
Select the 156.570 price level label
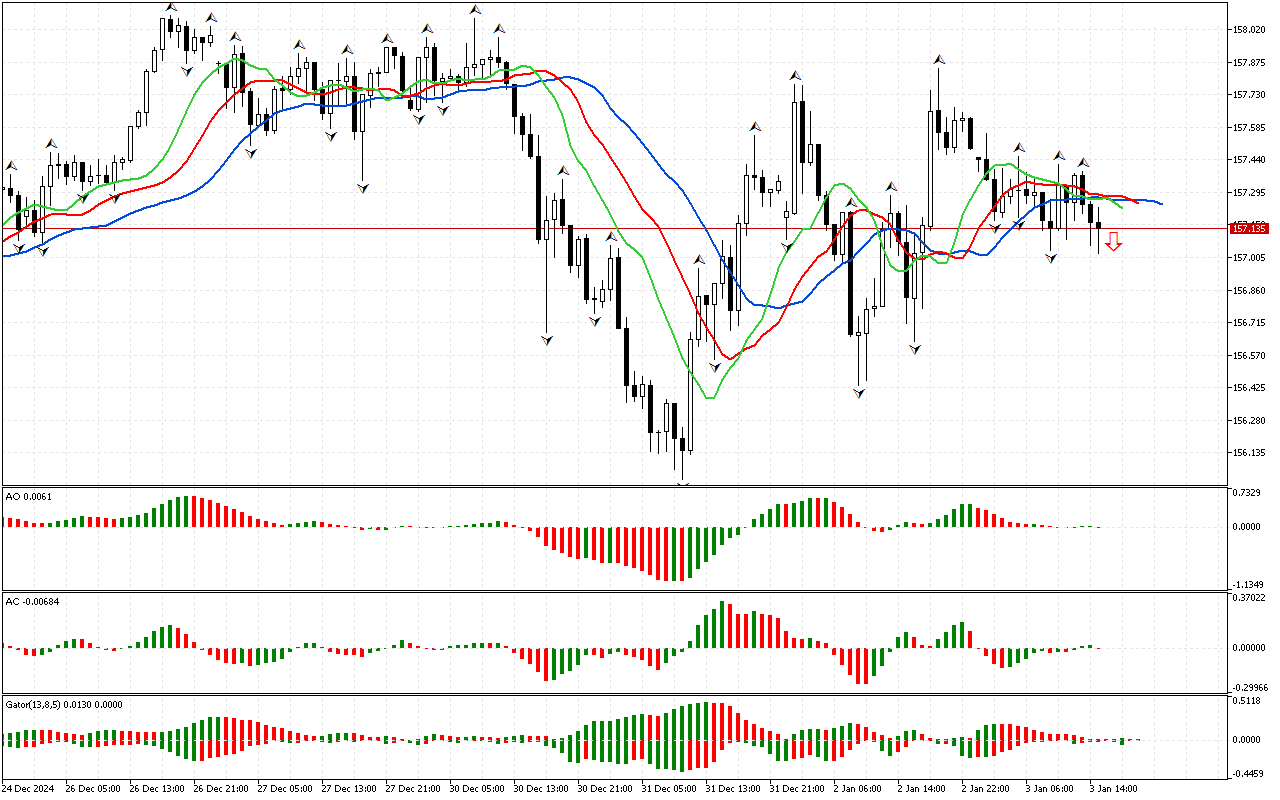click(x=1250, y=356)
